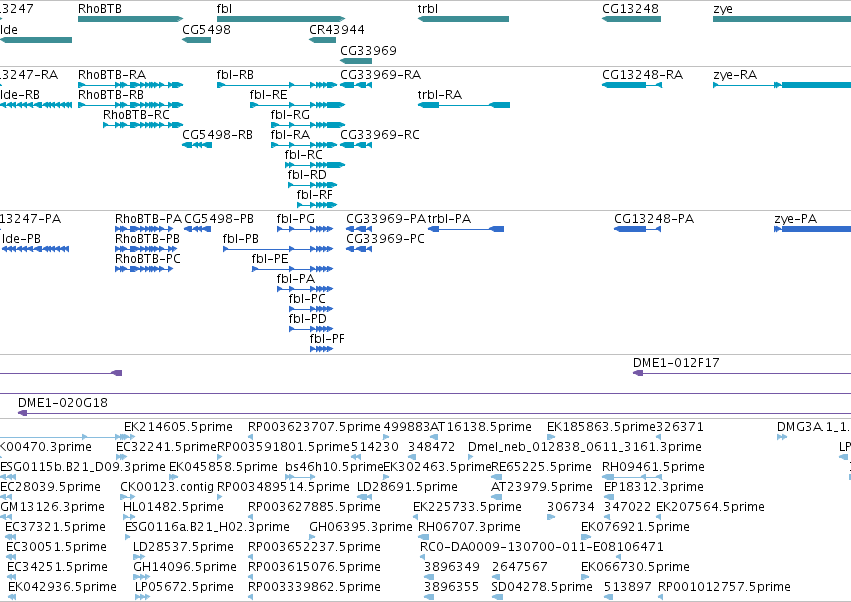
Task: Click the EK042936.5prime EST label
Action: pos(62,587)
